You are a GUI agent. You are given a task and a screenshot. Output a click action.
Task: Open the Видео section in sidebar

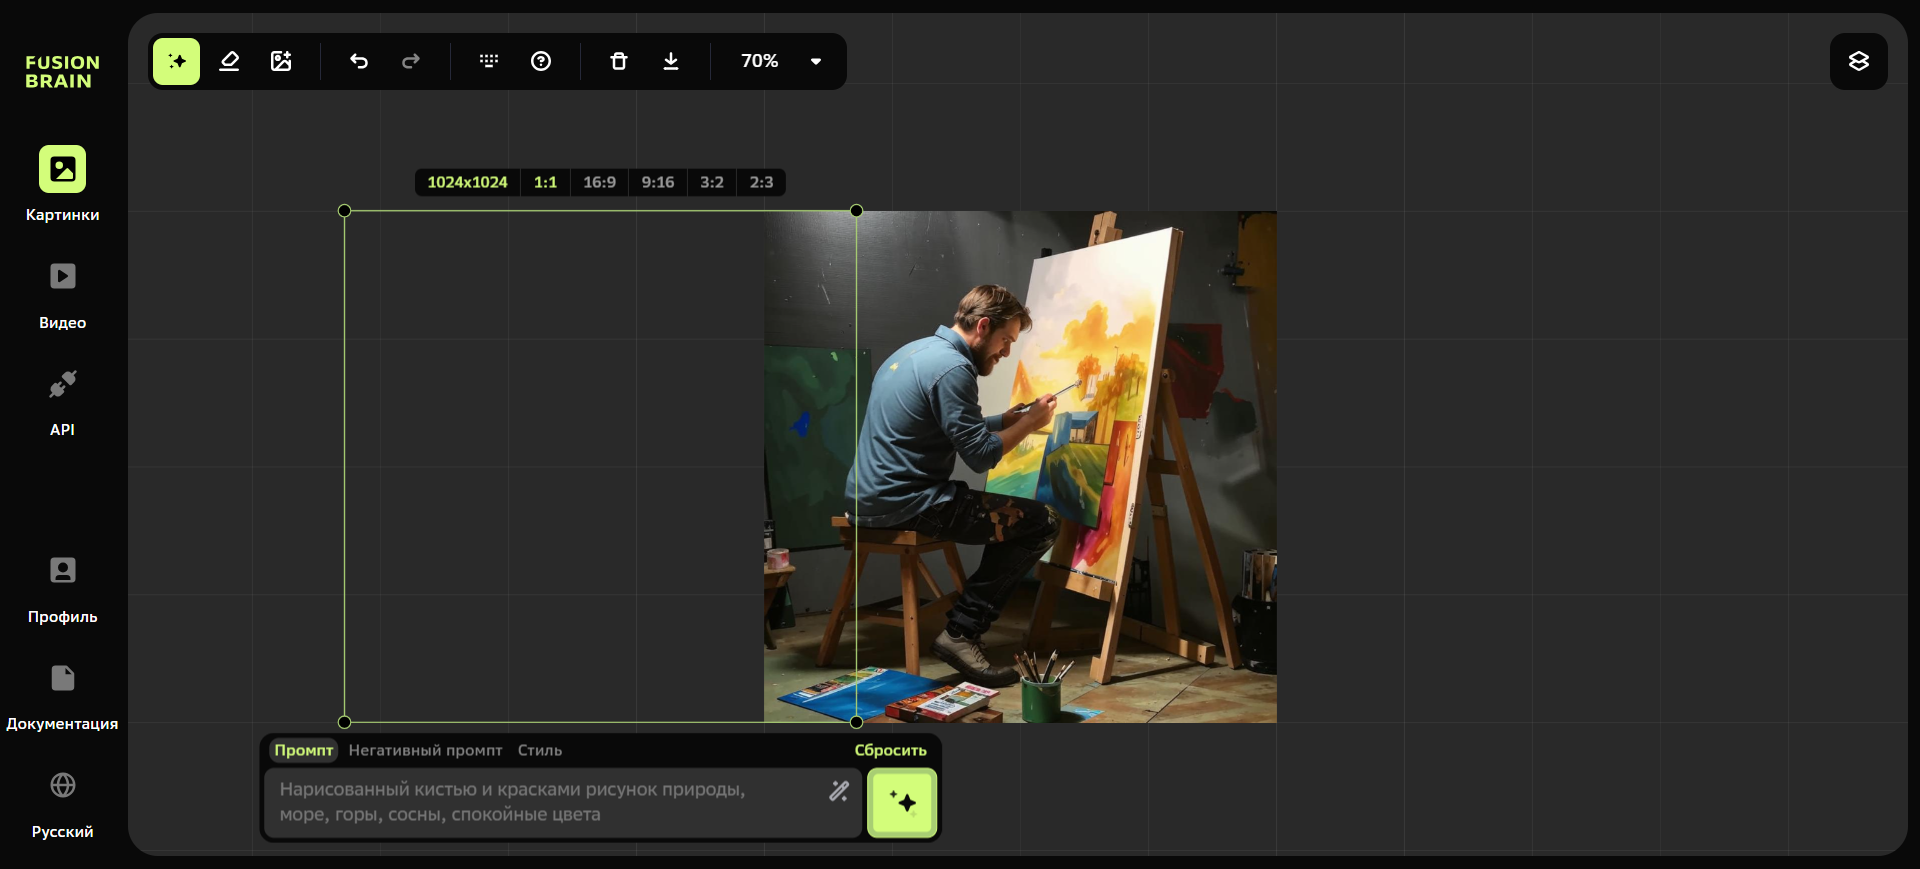(62, 294)
